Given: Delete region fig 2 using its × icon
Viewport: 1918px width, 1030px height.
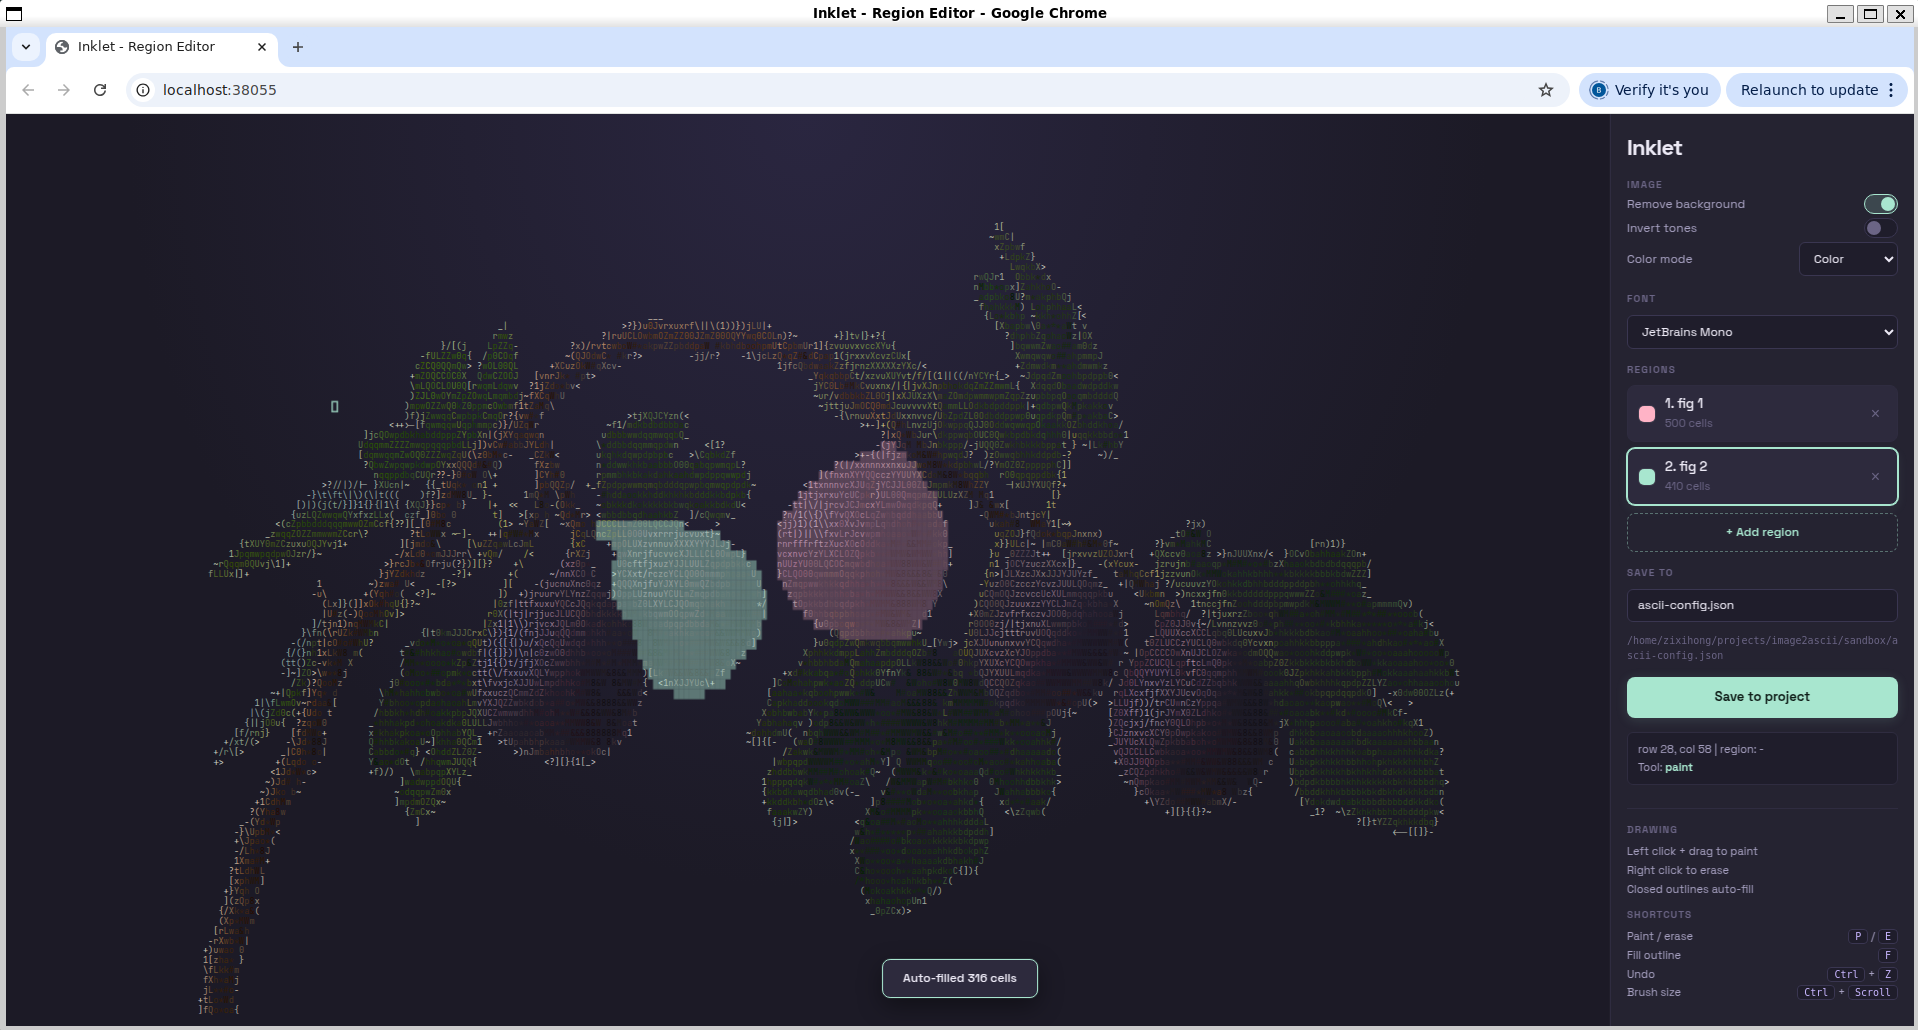Looking at the screenshot, I should click(1875, 476).
